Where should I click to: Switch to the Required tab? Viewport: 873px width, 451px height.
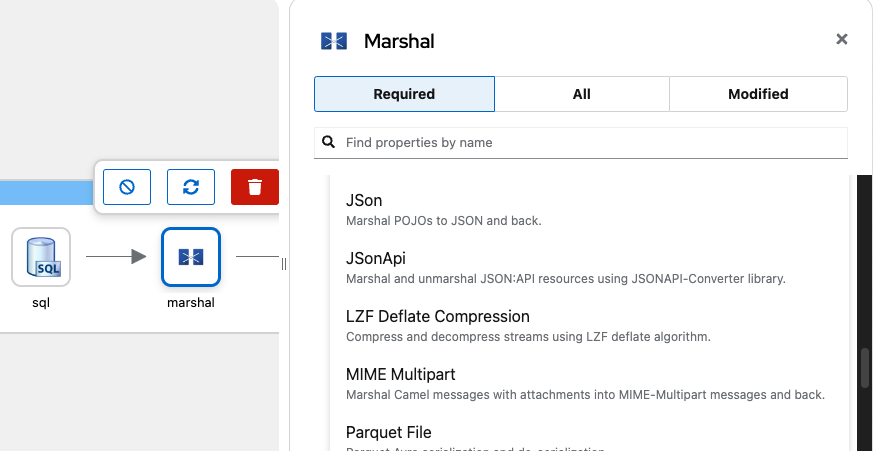point(404,94)
